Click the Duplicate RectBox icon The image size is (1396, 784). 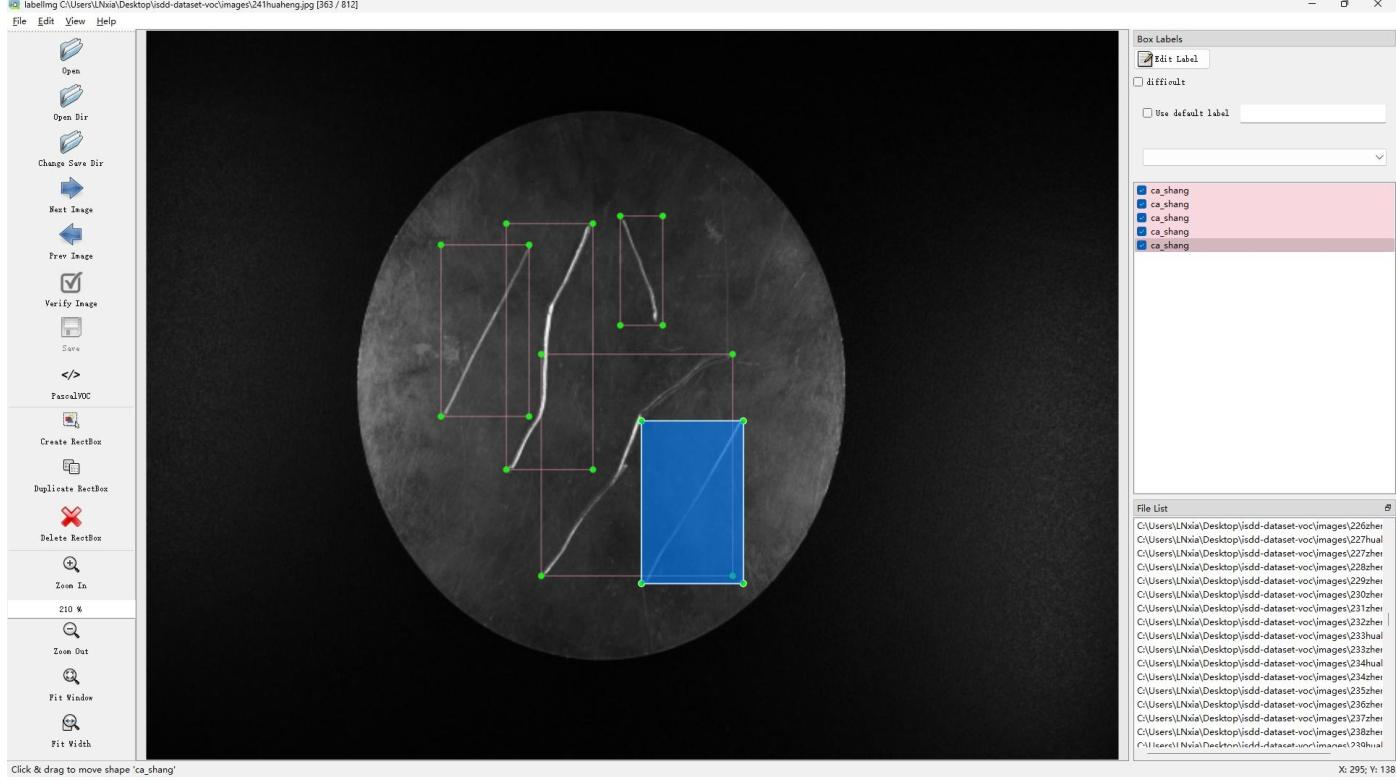click(x=70, y=467)
